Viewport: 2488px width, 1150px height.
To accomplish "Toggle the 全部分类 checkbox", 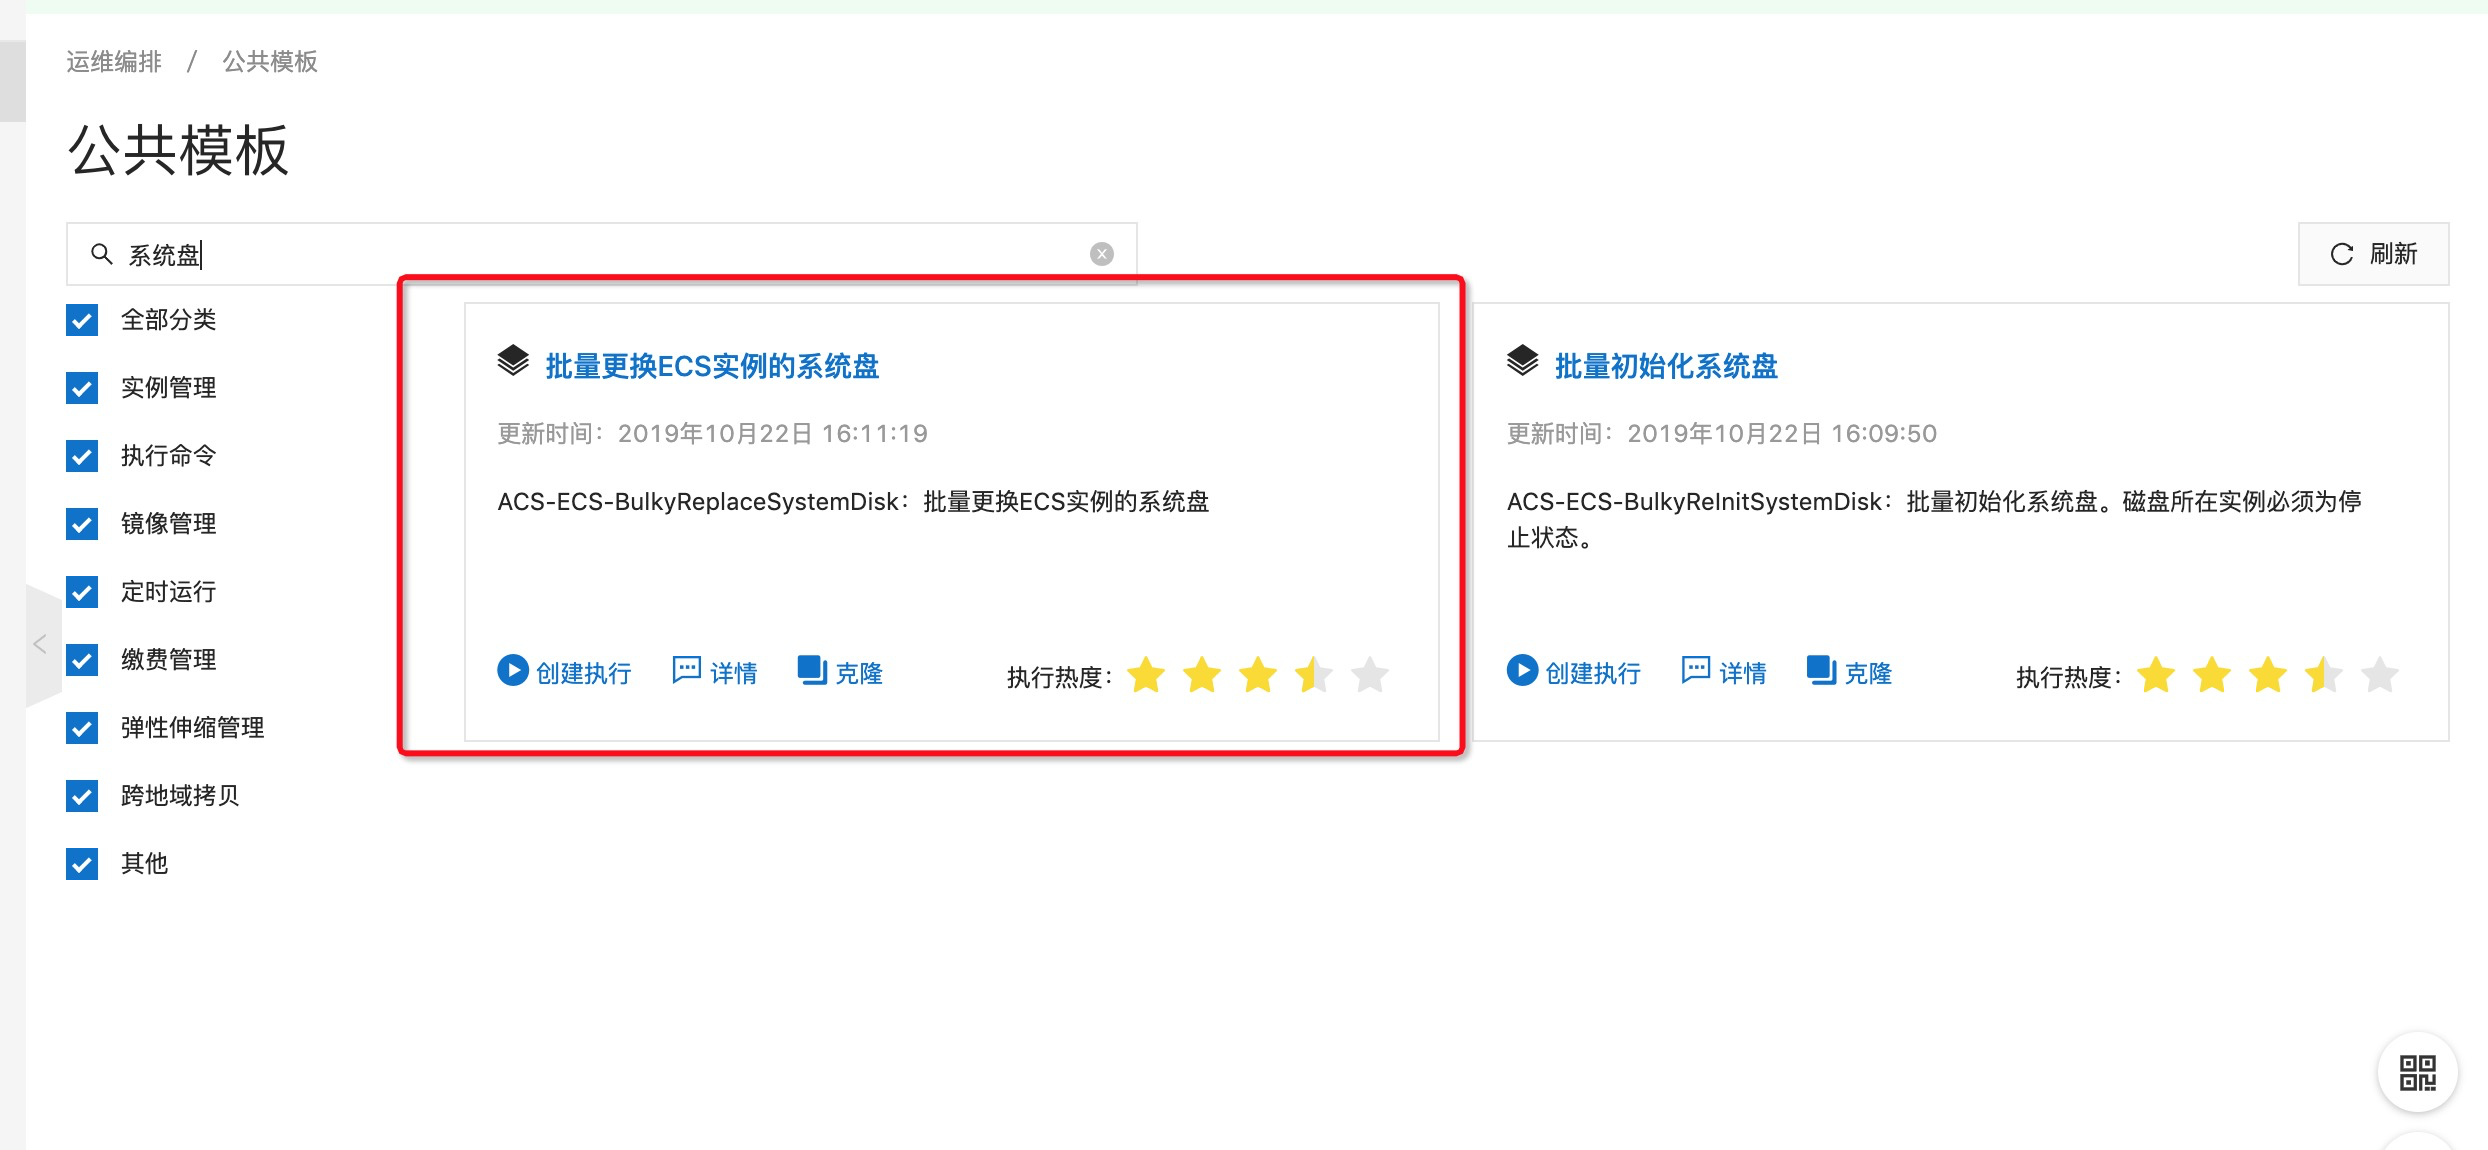I will (x=82, y=320).
